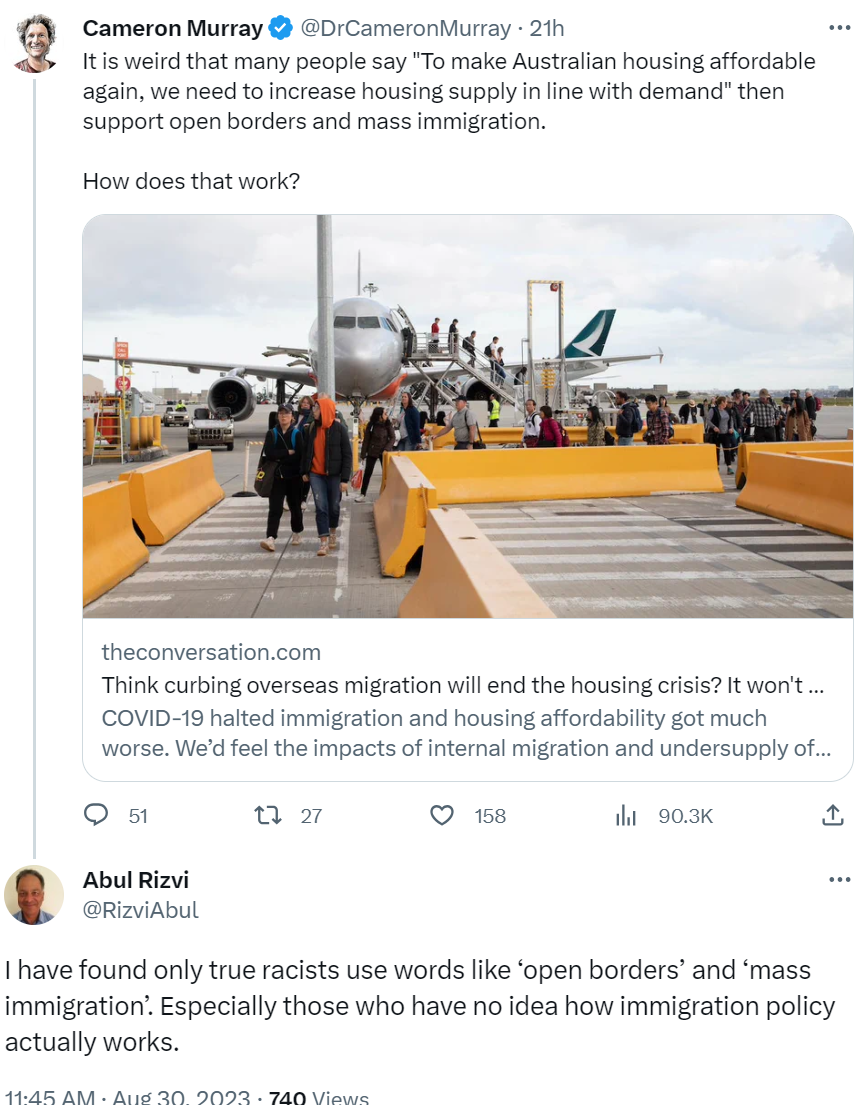Open more options on Cameron Murray's tweet
Image resolution: width=862 pixels, height=1105 pixels.
[x=839, y=28]
